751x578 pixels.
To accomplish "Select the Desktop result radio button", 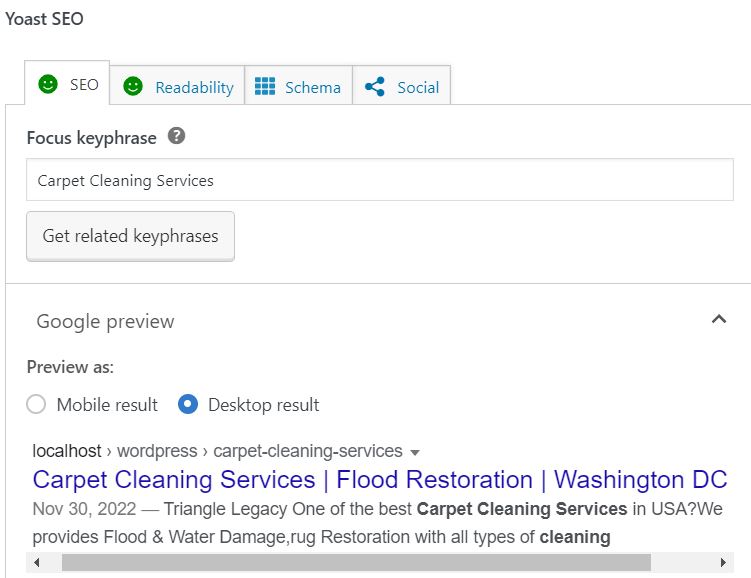I will [188, 405].
